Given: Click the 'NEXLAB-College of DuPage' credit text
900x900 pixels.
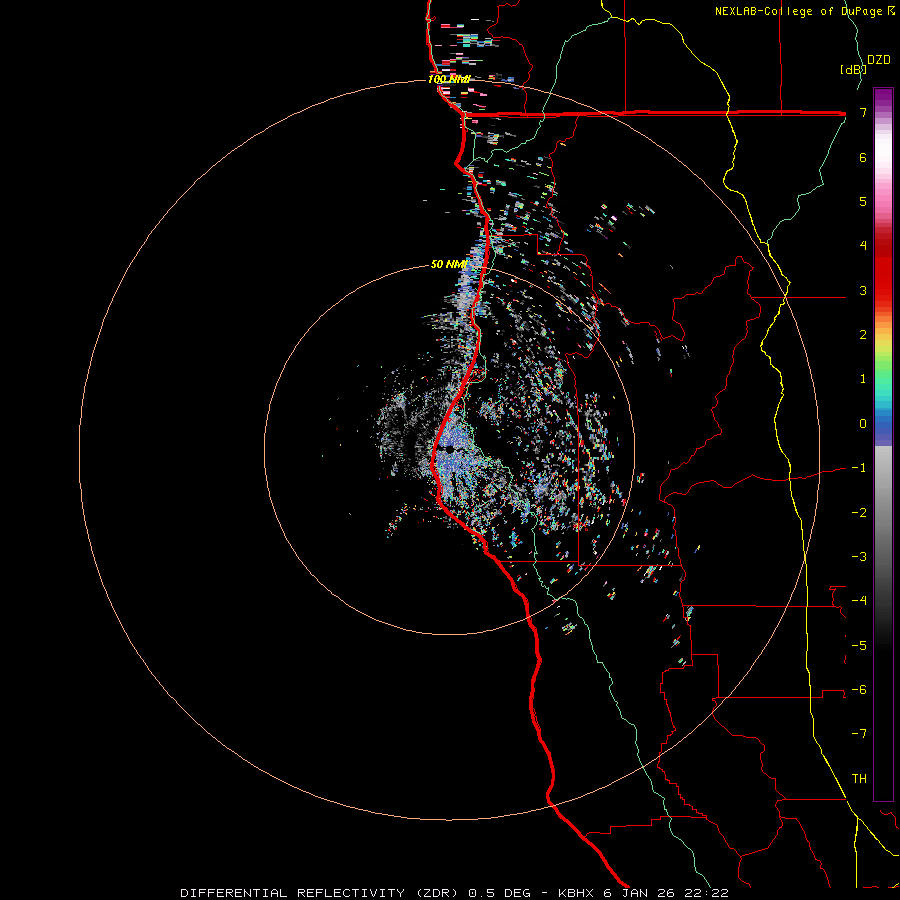Looking at the screenshot, I should [799, 11].
